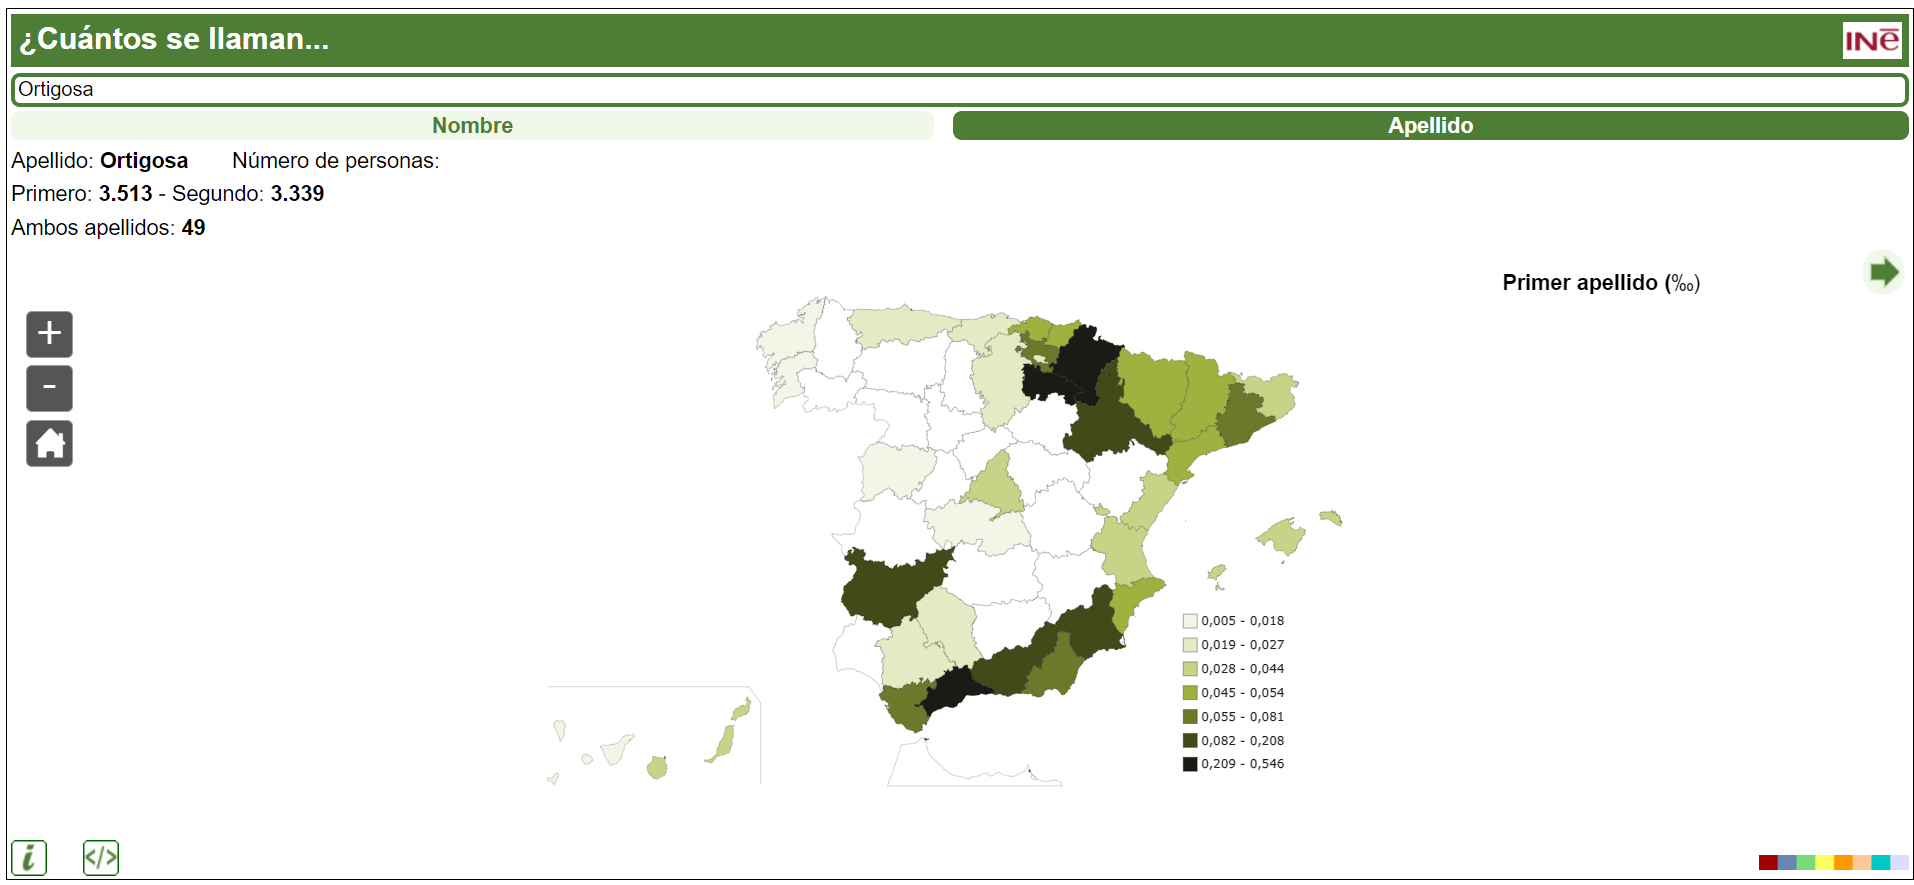This screenshot has height=885, width=1914.
Task: Select the Apellido tab
Action: click(1430, 125)
